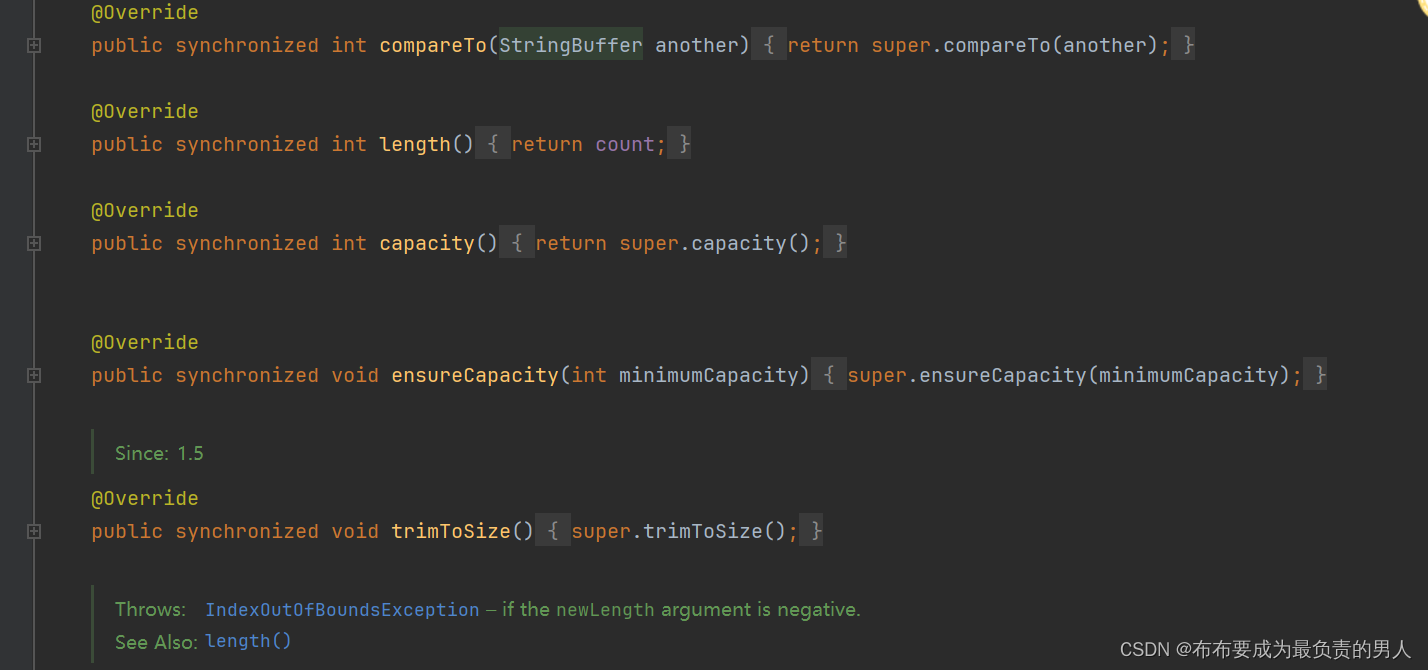Open the IndexOutOfBoundsException doc link
Viewport: 1428px width, 670px height.
point(342,609)
